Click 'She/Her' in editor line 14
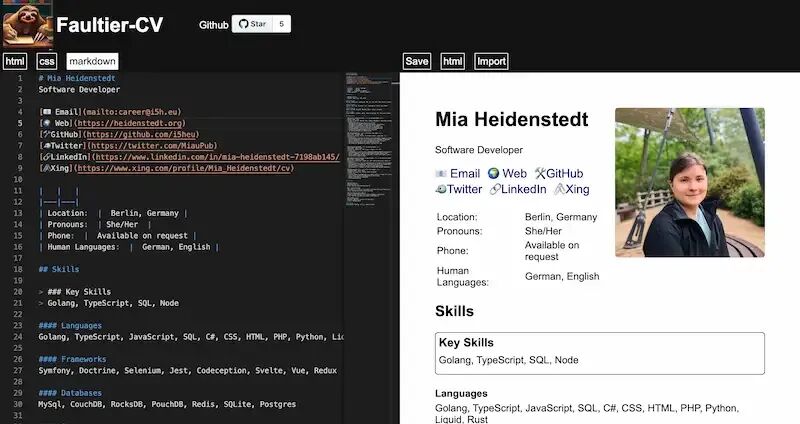This screenshot has width=800, height=424. click(x=122, y=225)
